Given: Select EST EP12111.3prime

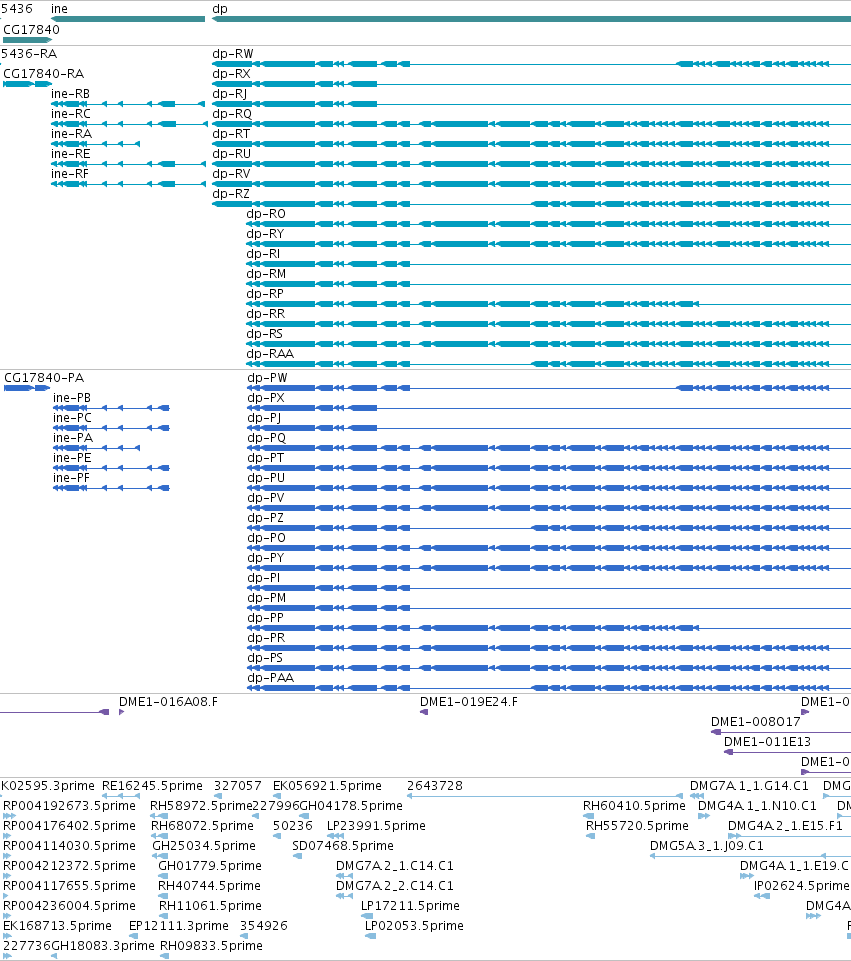Looking at the screenshot, I should coord(178,926).
